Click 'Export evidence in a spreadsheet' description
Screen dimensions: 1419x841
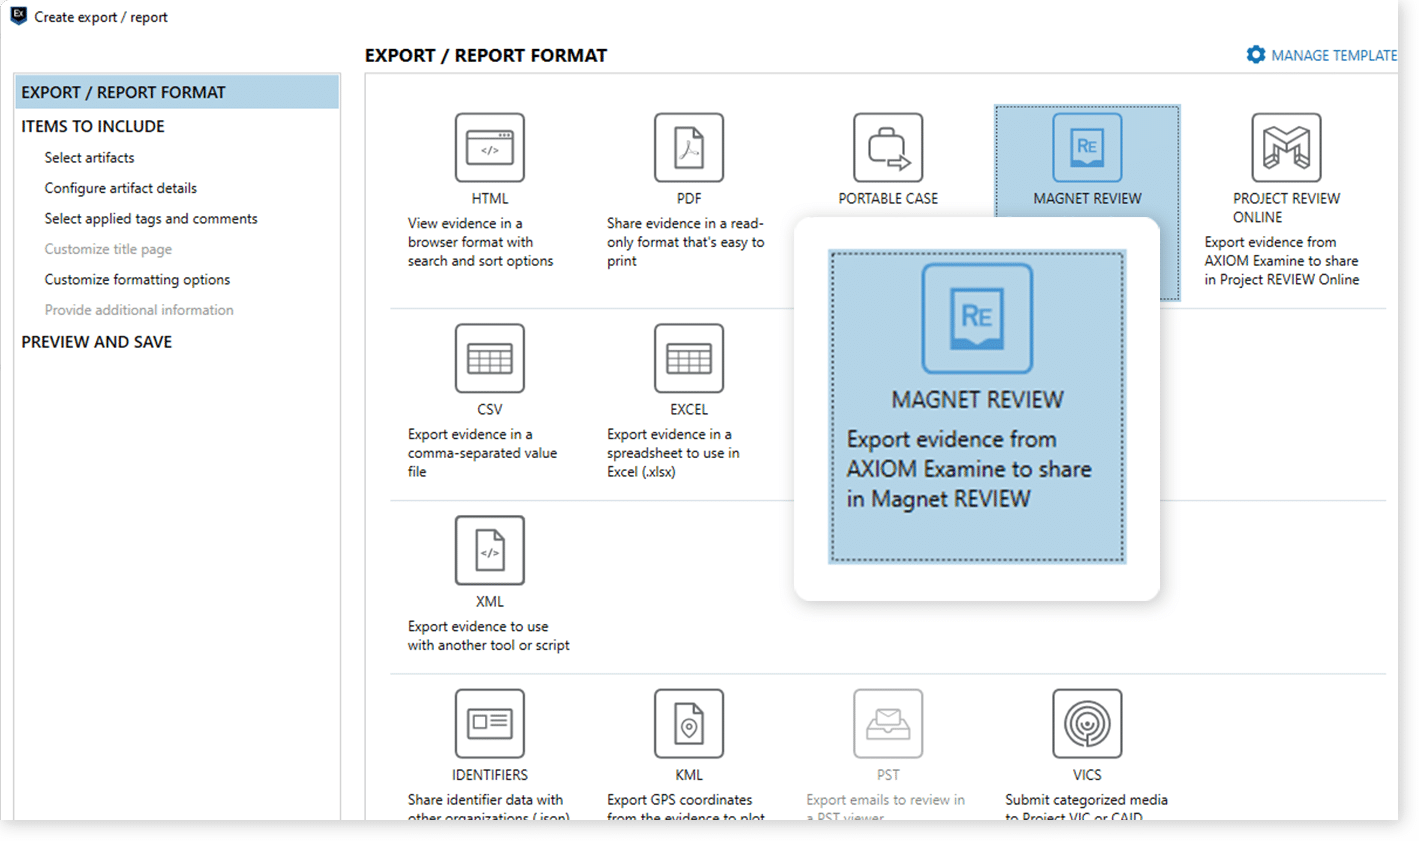coord(673,453)
